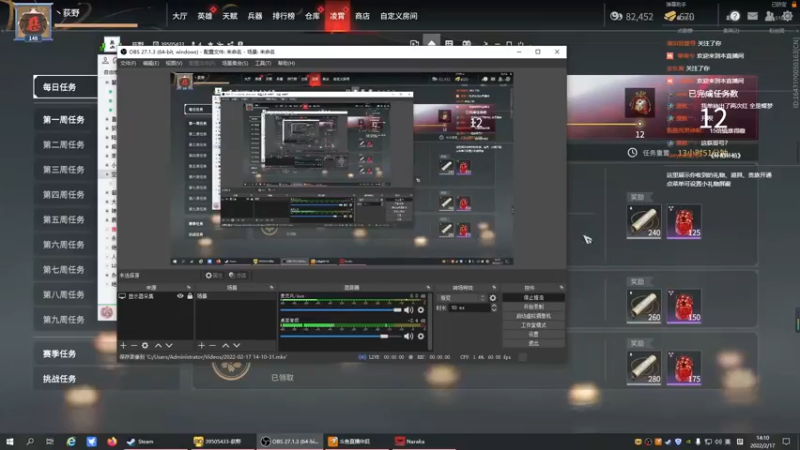Remove selected scene with minus icon
This screenshot has height=450, width=800.
pos(212,345)
